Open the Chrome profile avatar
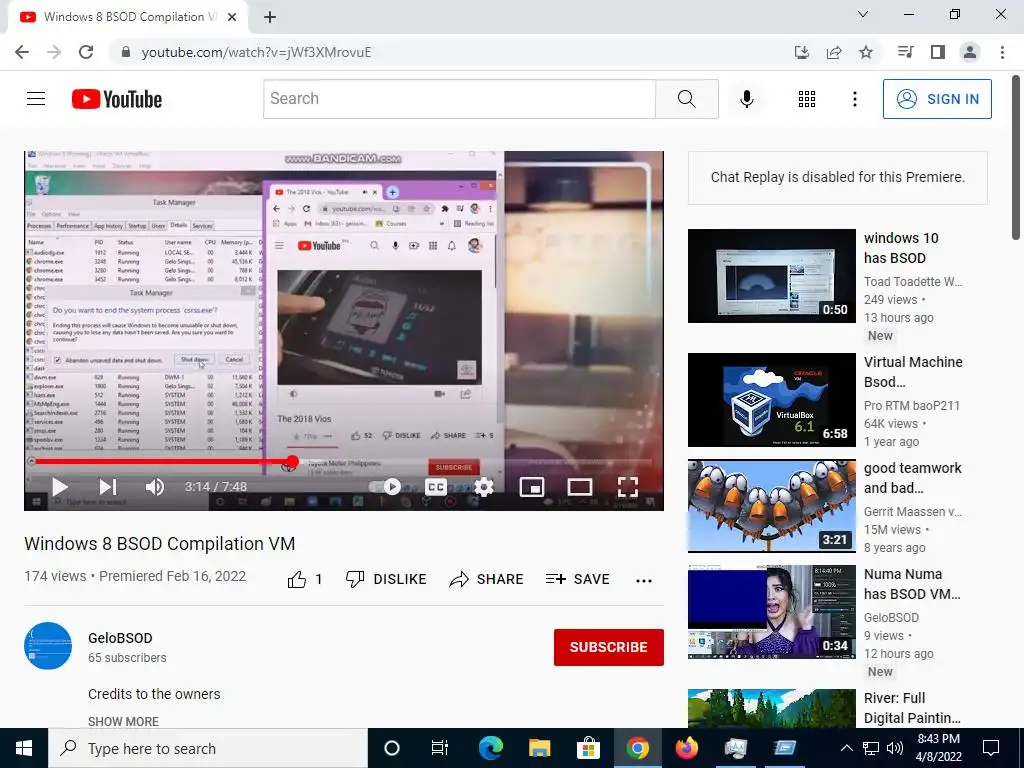The image size is (1024, 768). click(x=970, y=52)
